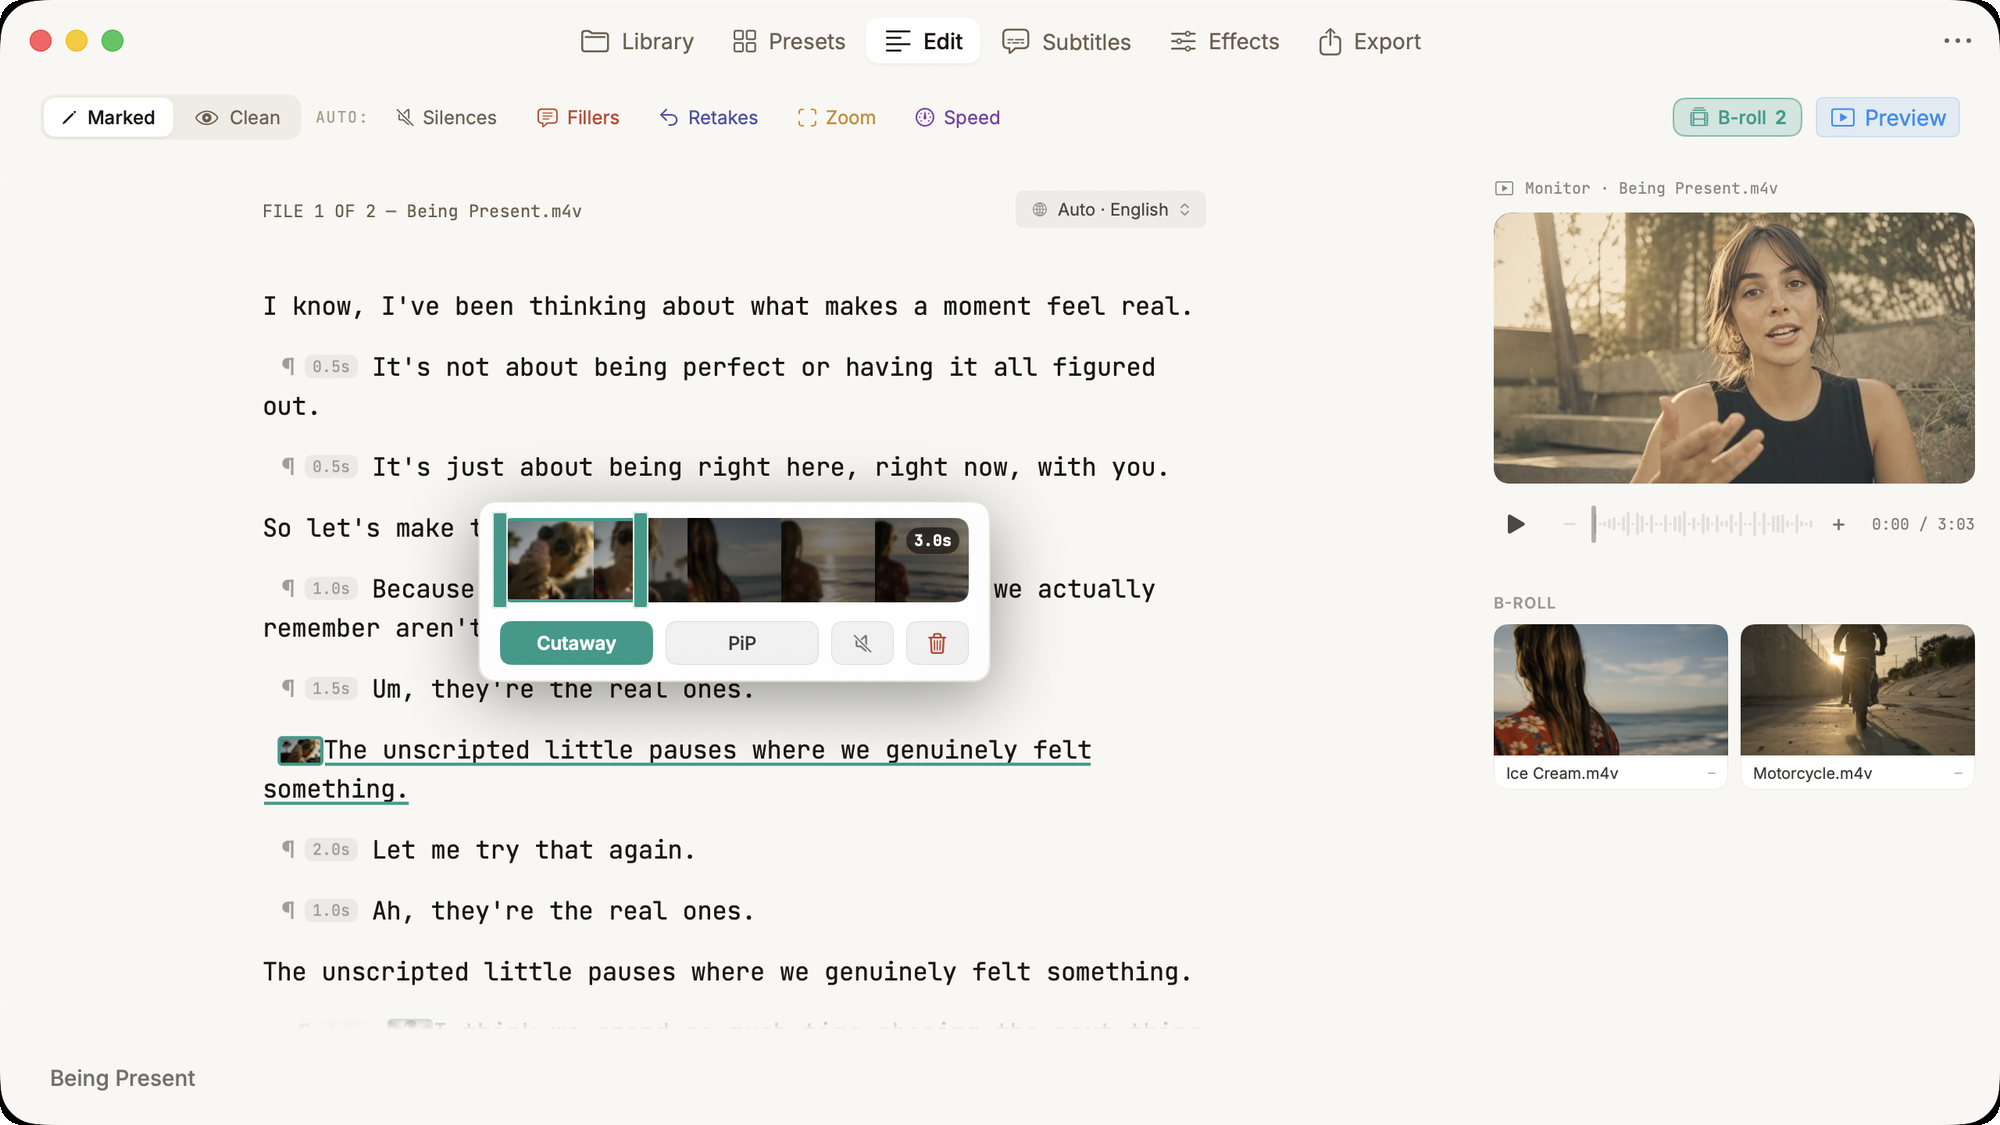The image size is (2000, 1125).
Task: Click the inline B-roll thumbnail before 'The unscripted'
Action: pyautogui.click(x=300, y=750)
